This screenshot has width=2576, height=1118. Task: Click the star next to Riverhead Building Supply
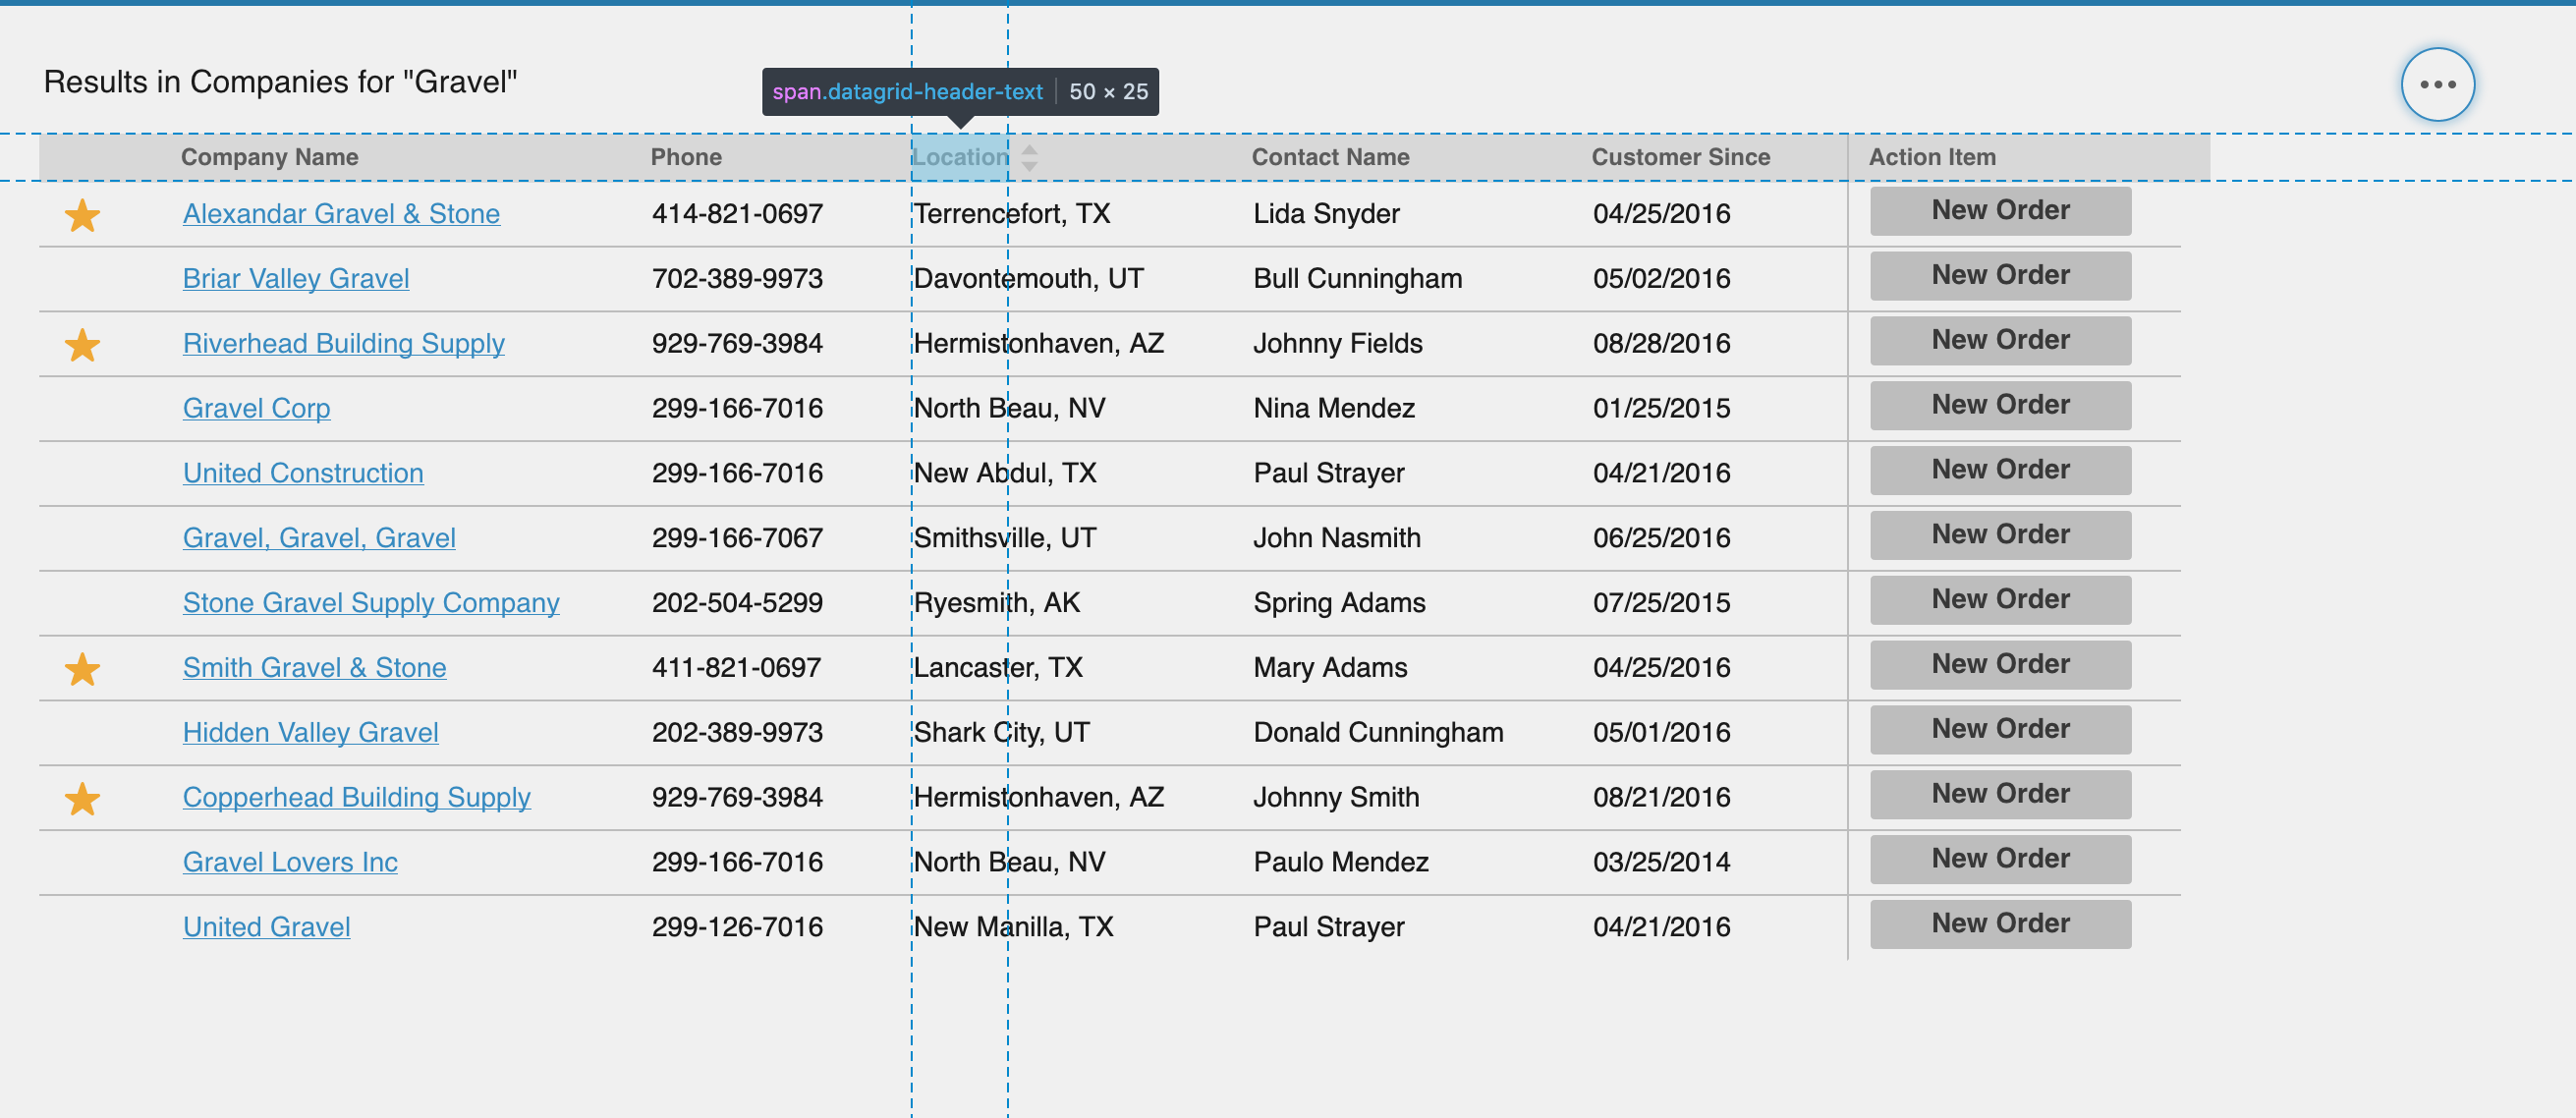pos(82,345)
